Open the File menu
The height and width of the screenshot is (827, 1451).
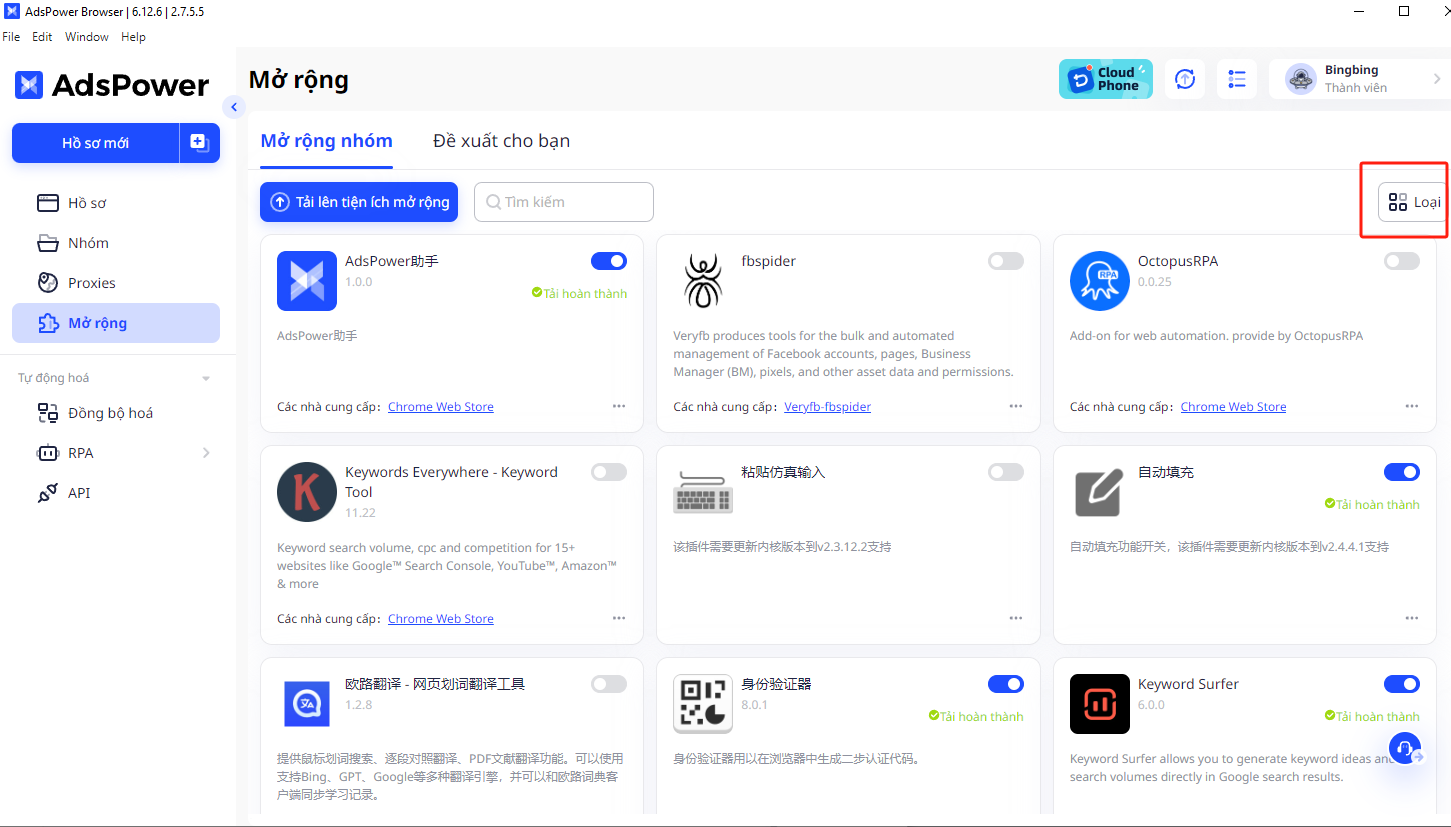coord(11,37)
